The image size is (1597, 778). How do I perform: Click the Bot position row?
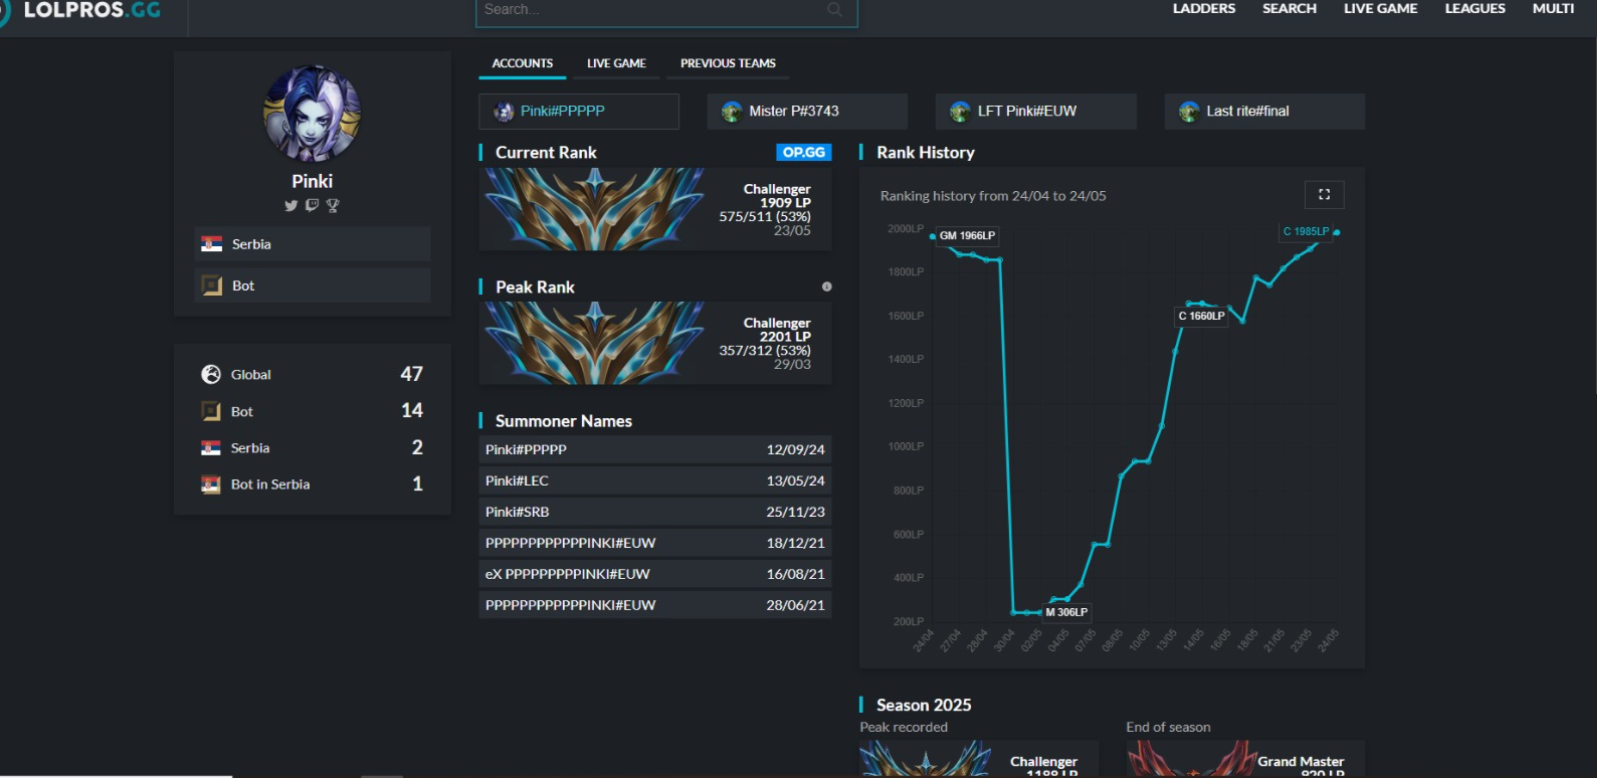312,286
